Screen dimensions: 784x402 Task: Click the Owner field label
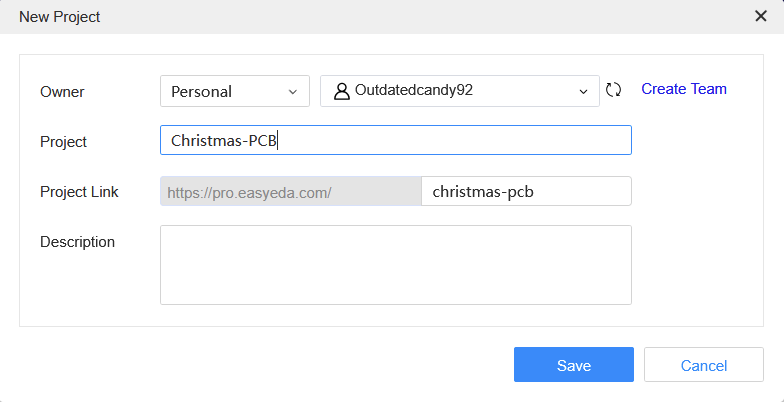point(62,92)
